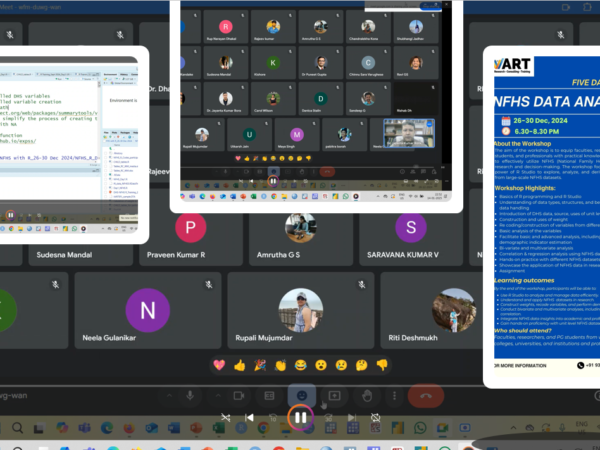Send the thinking face reaction
Image resolution: width=600 pixels, height=450 pixels.
[361, 365]
